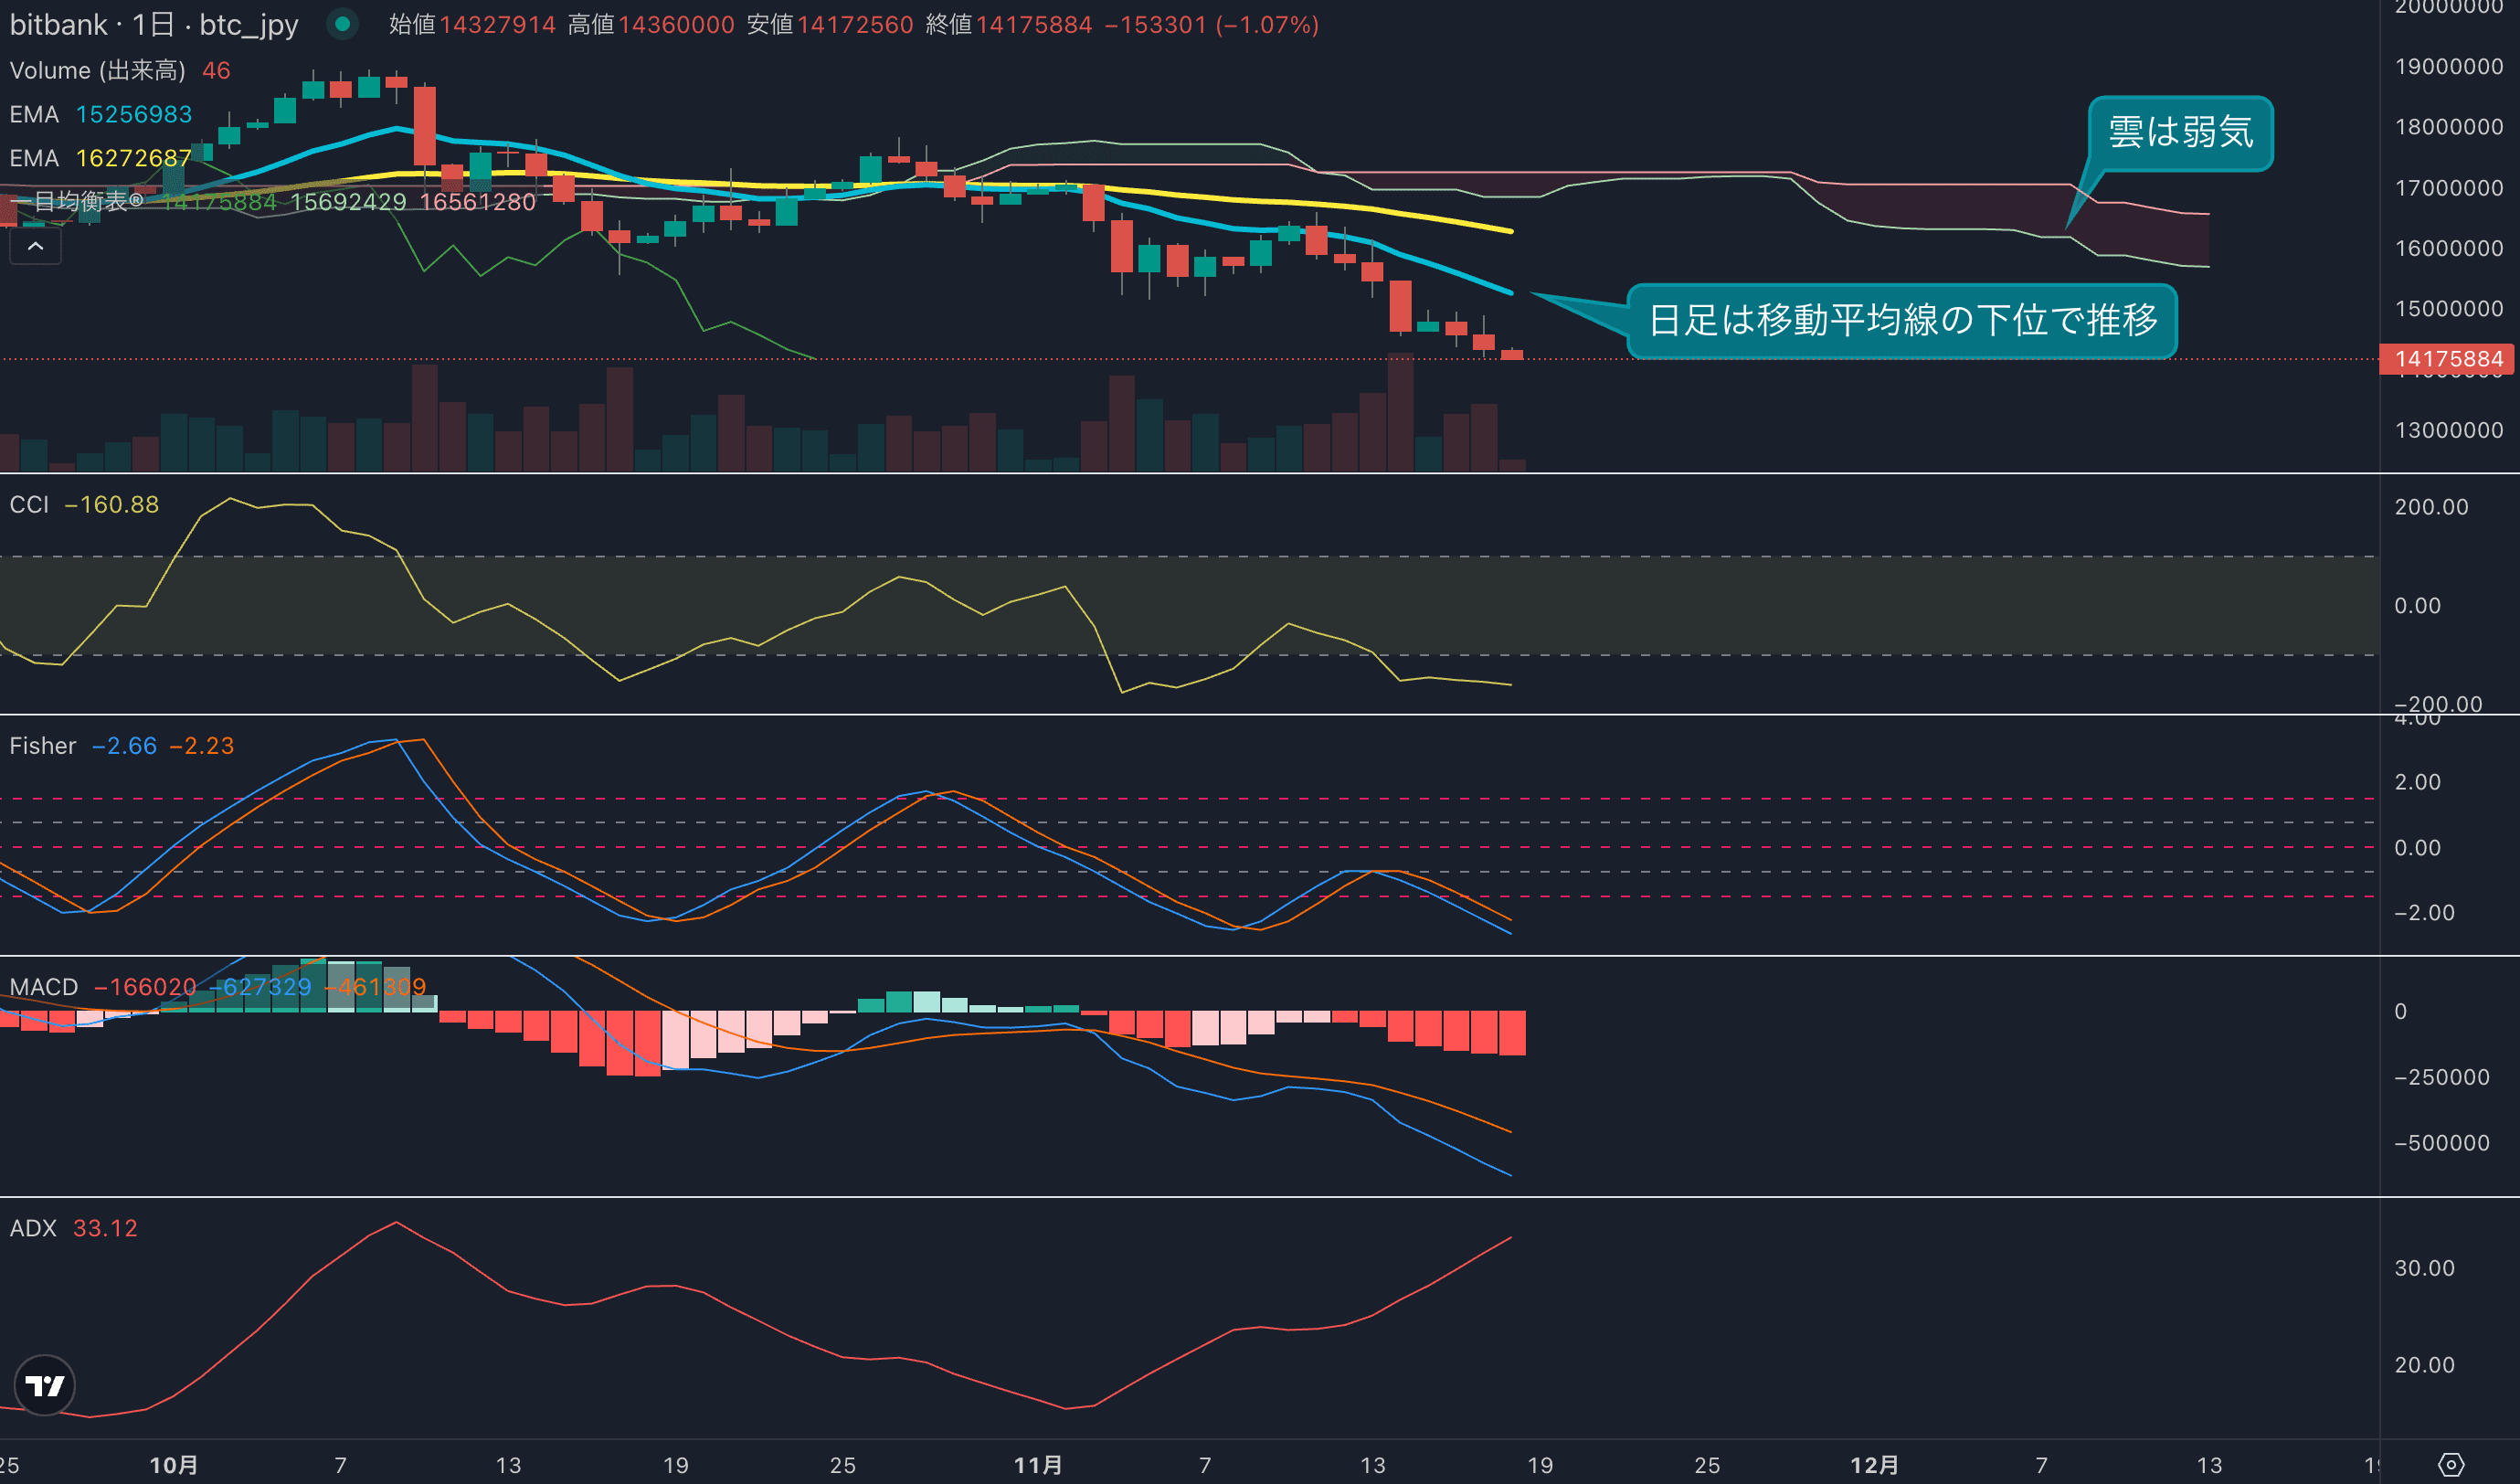Click the Fisher indicator label
The height and width of the screenshot is (1484, 2520).
tap(42, 746)
